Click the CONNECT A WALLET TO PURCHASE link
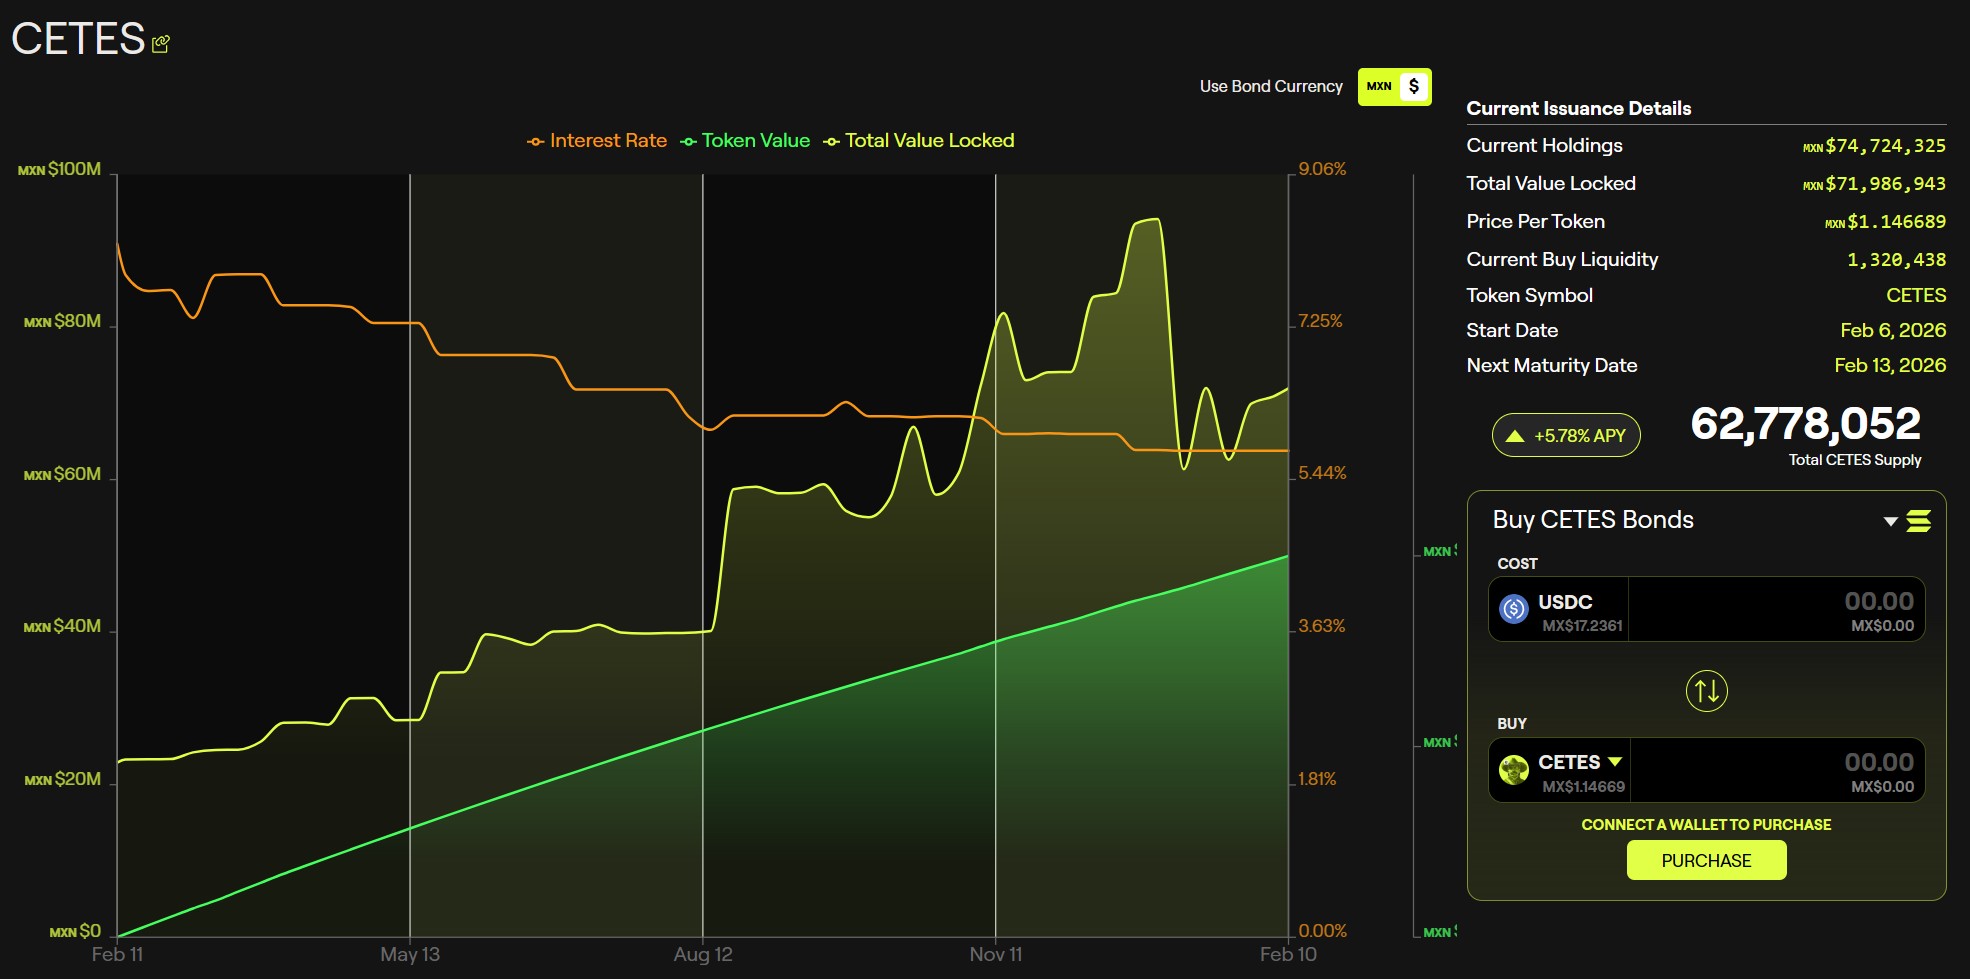1970x979 pixels. 1706,824
